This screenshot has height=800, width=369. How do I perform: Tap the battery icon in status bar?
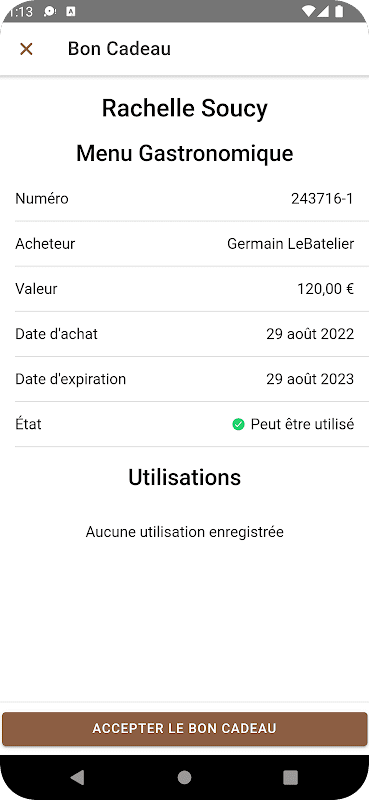click(339, 11)
